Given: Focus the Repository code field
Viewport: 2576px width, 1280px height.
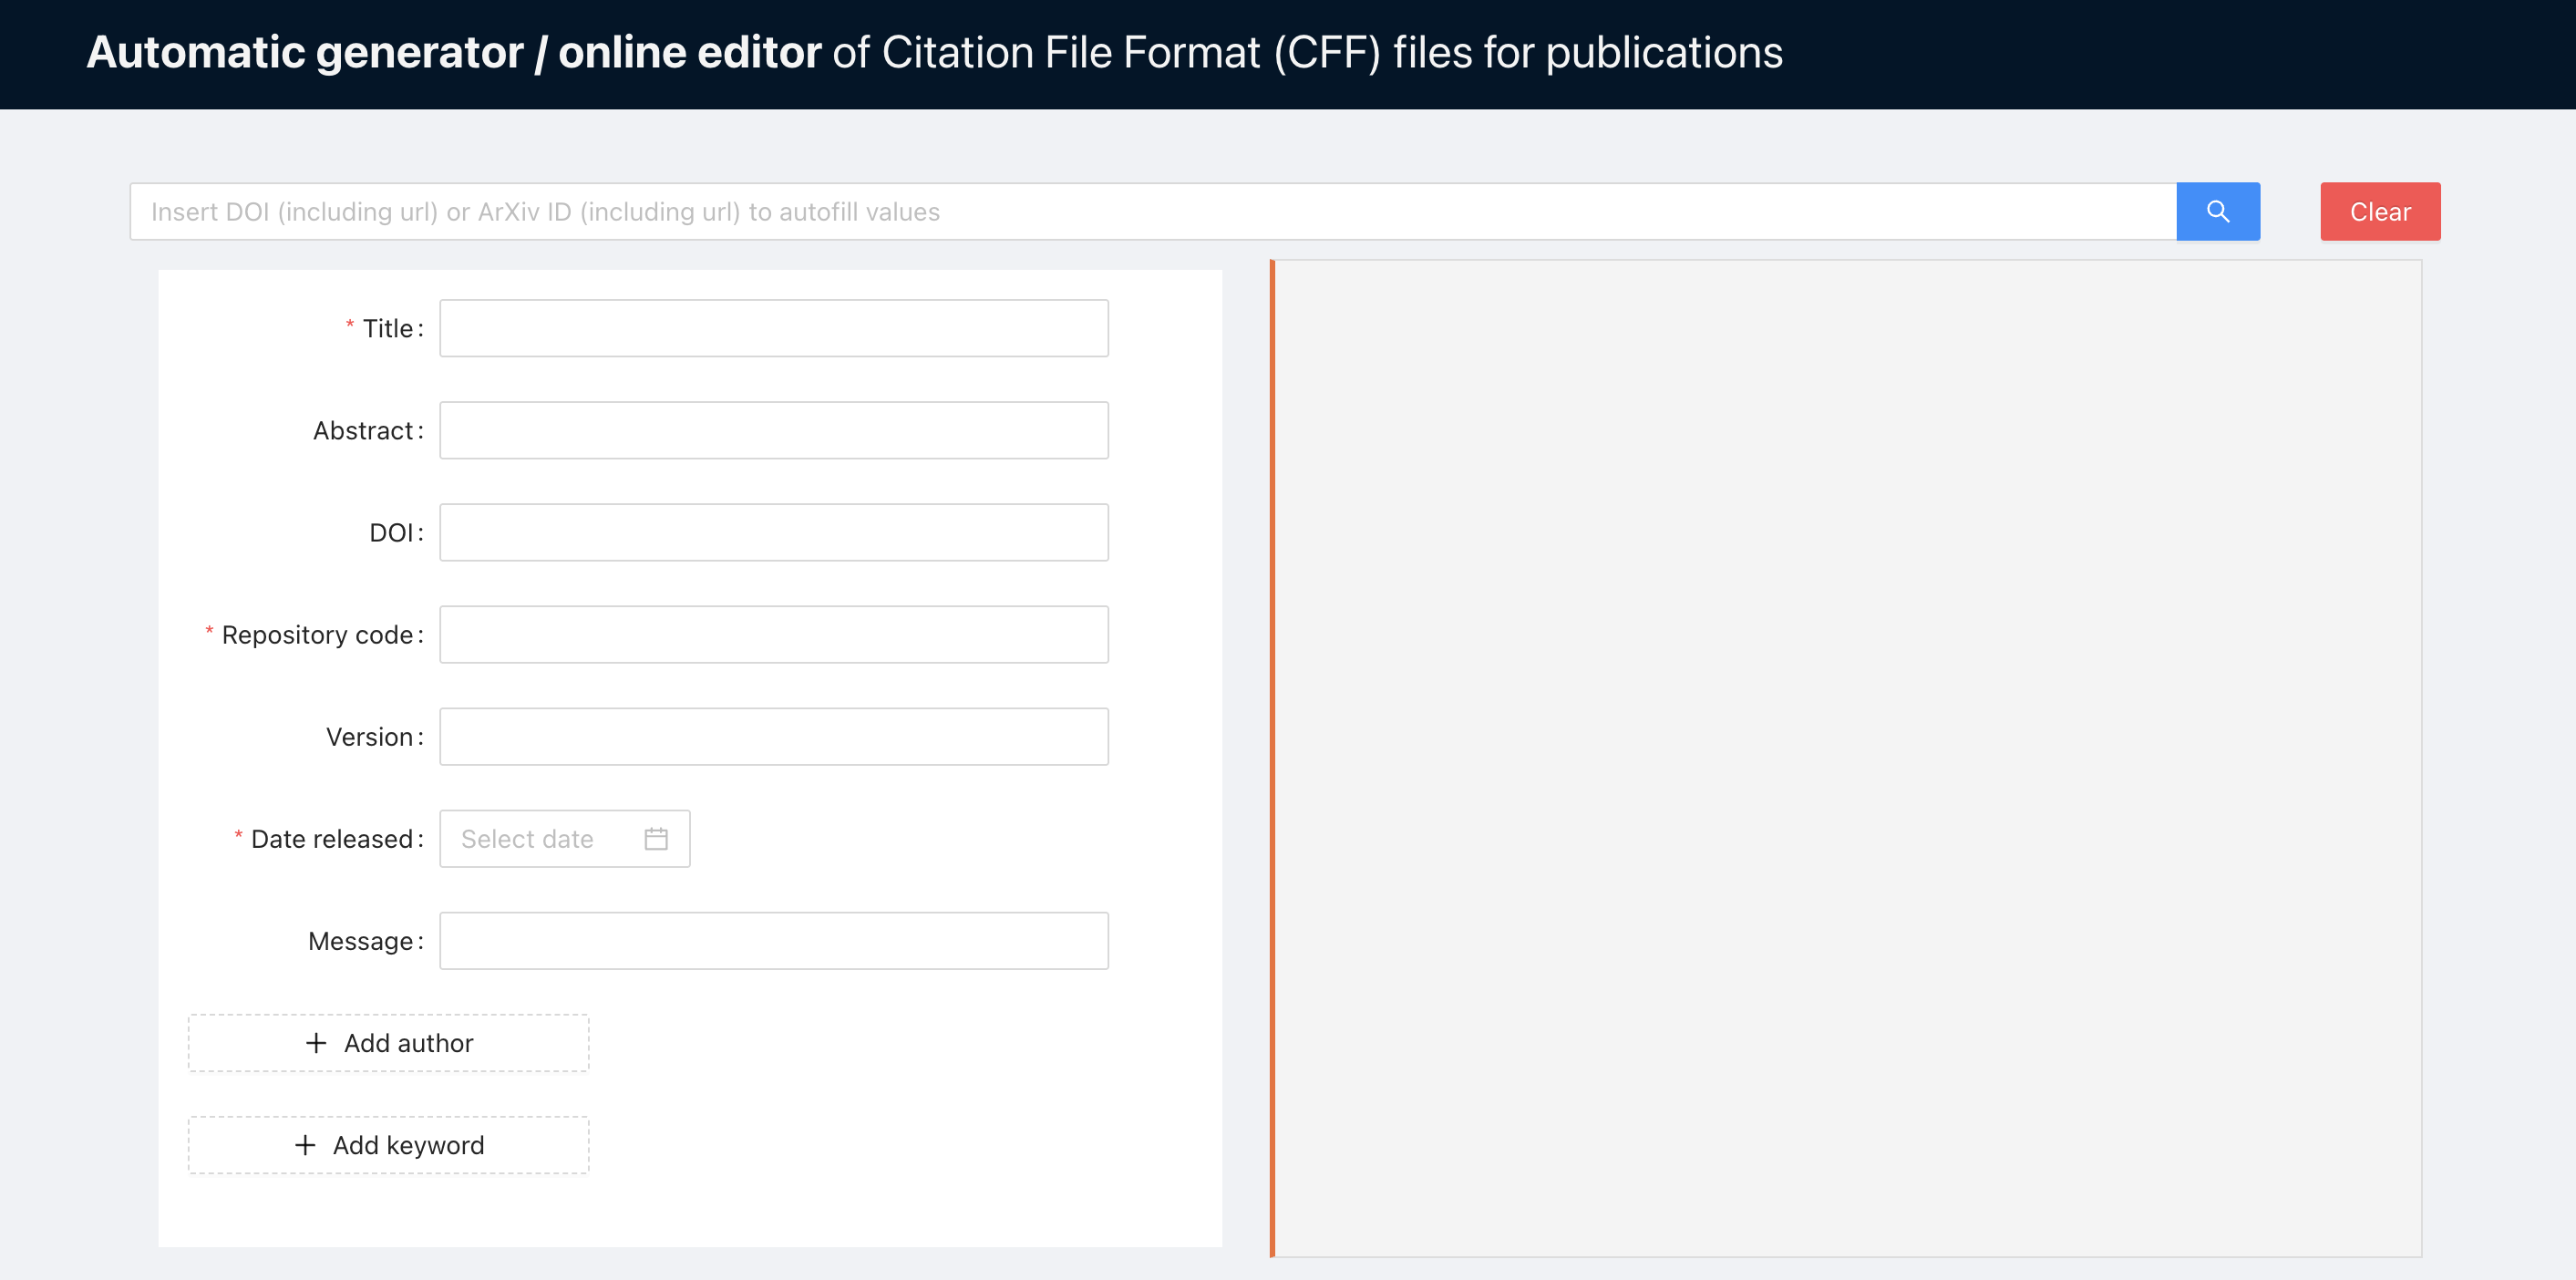Looking at the screenshot, I should click(x=774, y=634).
